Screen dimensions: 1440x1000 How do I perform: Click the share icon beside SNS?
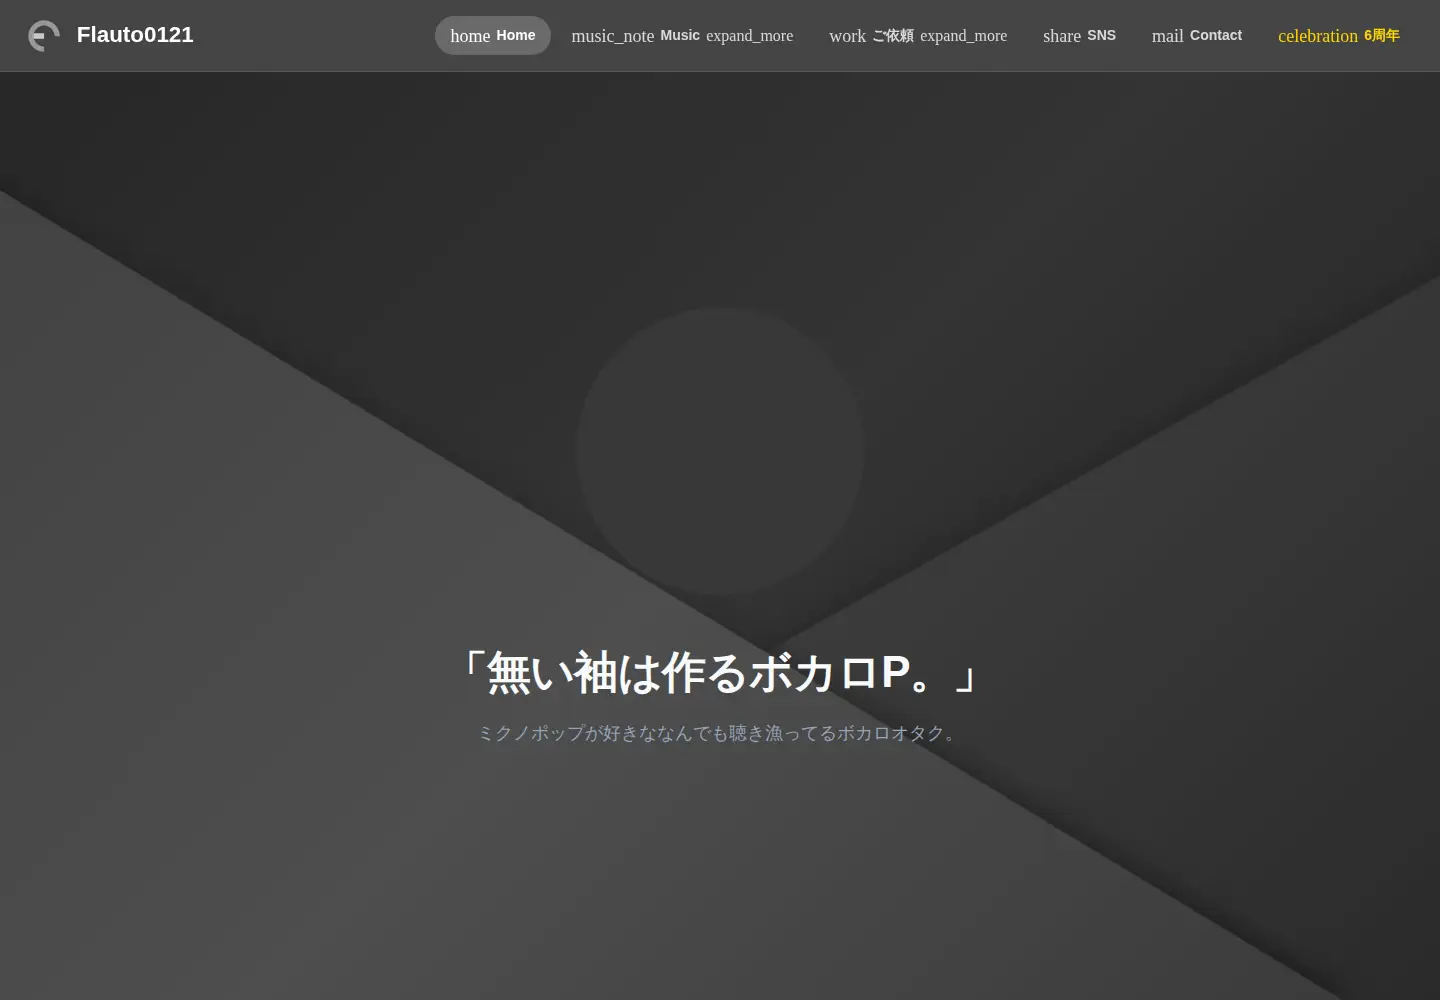(x=1062, y=36)
